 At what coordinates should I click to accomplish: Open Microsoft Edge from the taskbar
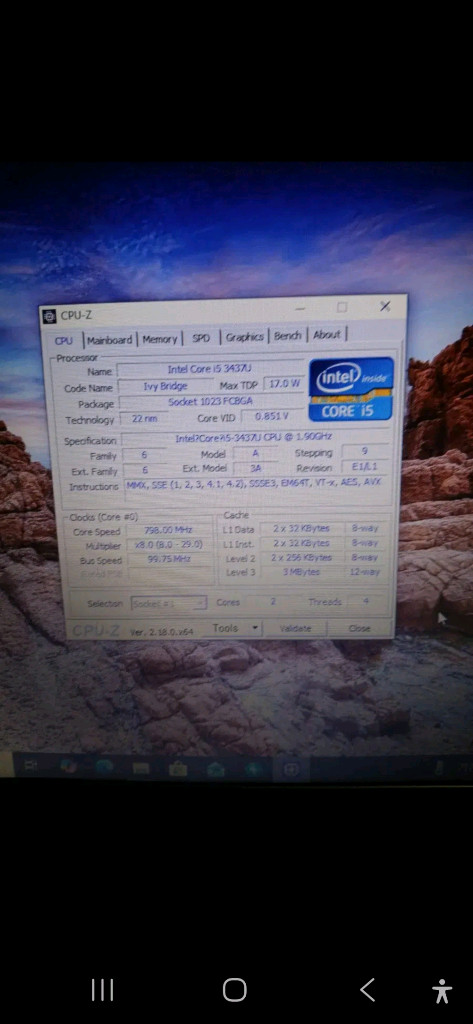tap(105, 767)
